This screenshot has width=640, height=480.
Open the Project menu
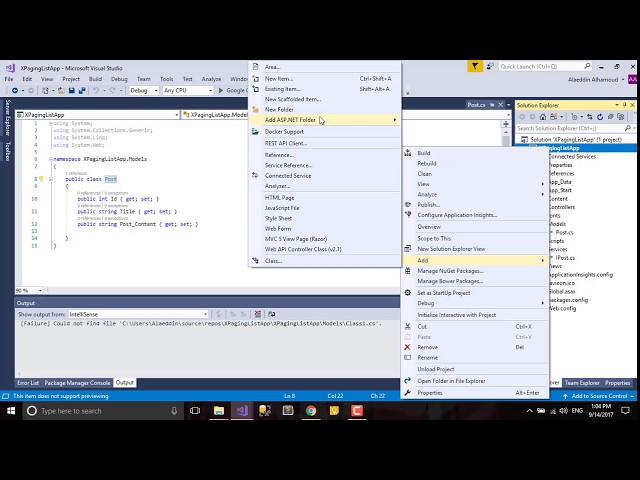tap(71, 79)
